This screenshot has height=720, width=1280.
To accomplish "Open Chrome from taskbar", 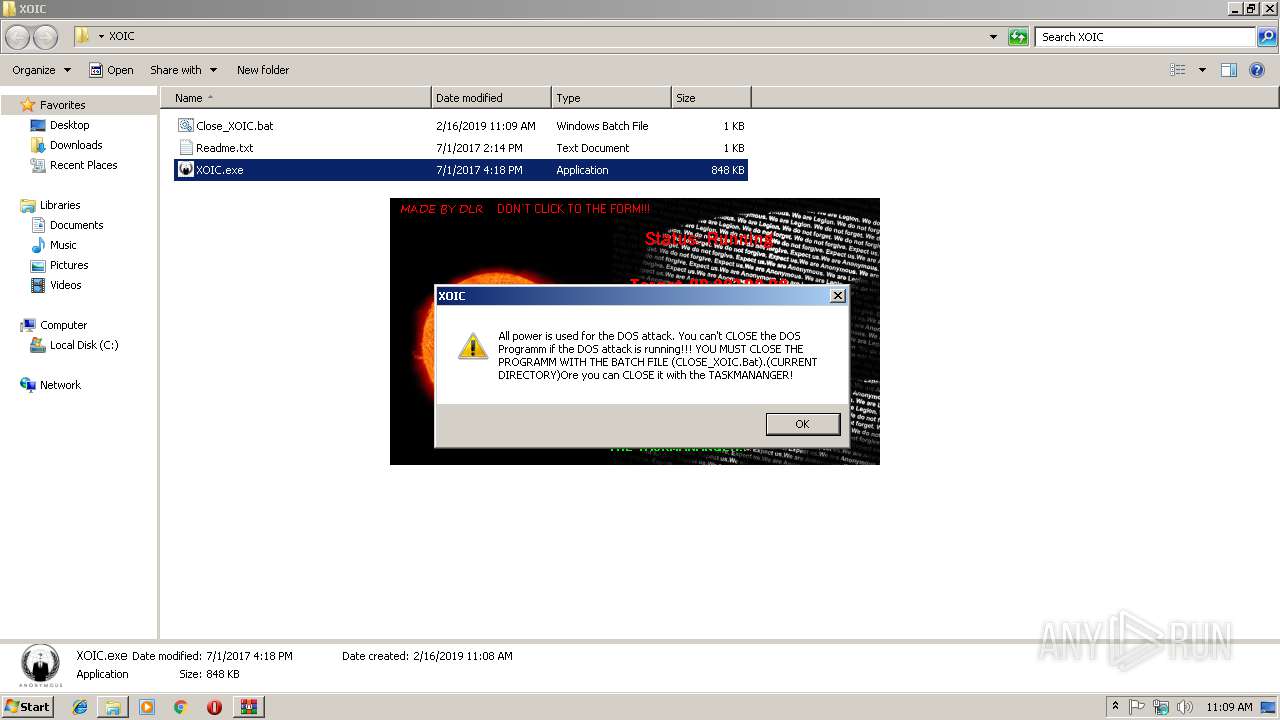I will [x=180, y=707].
